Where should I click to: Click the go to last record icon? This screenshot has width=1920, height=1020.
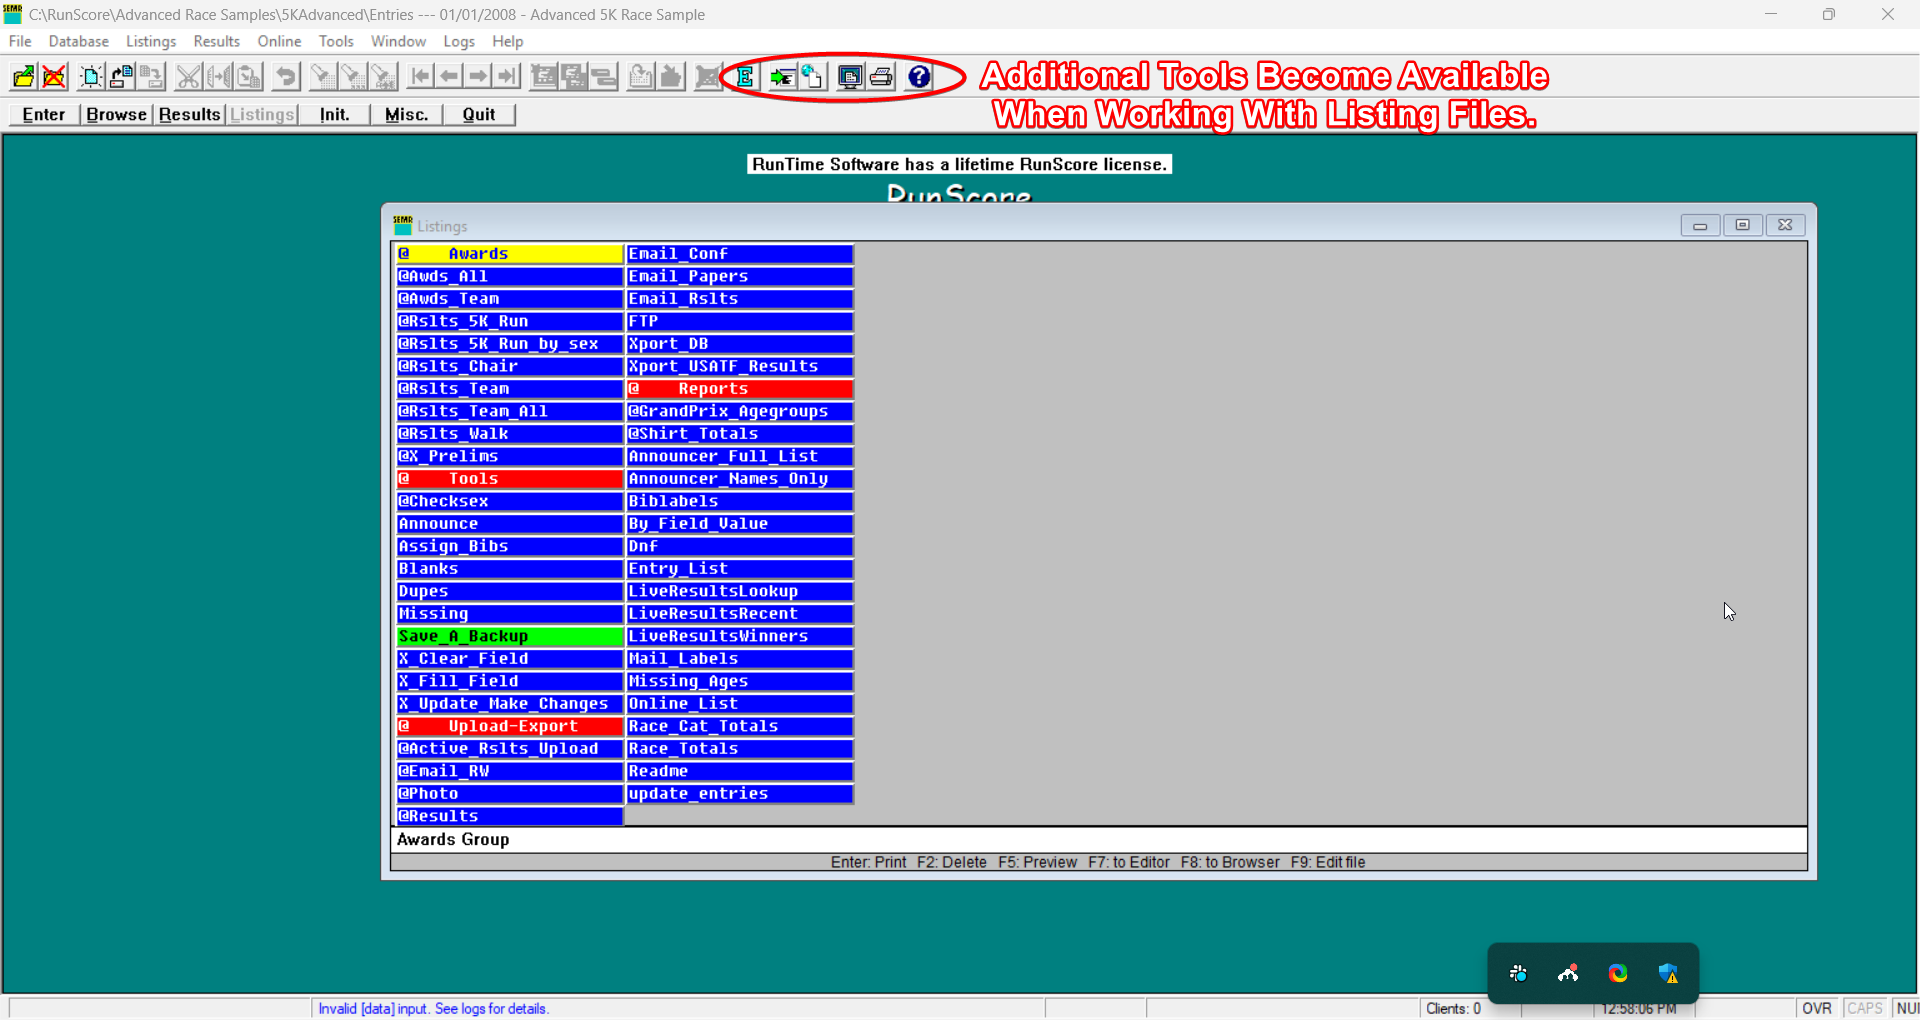point(508,76)
